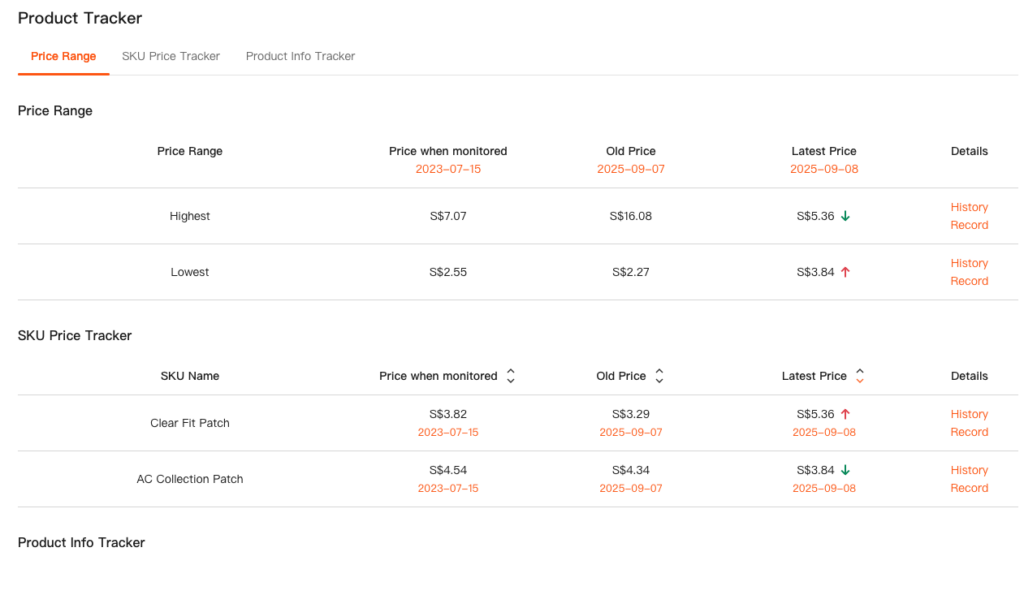This screenshot has width=1024, height=595.
Task: Sort by Price when monitored column
Action: pyautogui.click(x=510, y=376)
